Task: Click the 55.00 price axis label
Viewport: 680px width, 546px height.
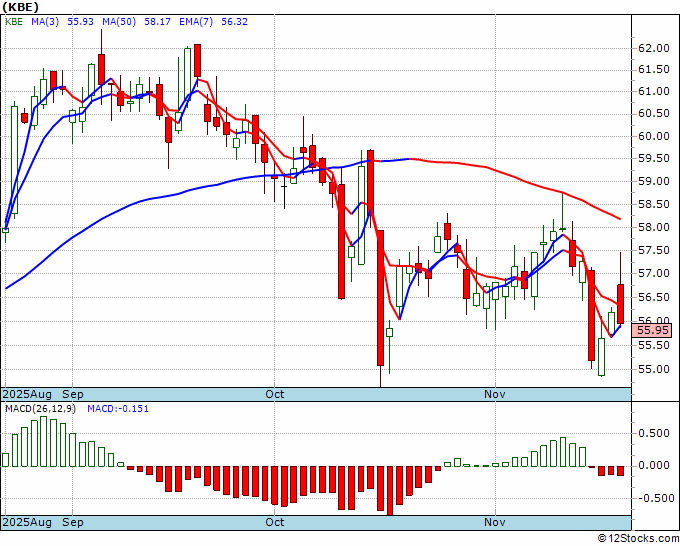Action: [x=654, y=369]
